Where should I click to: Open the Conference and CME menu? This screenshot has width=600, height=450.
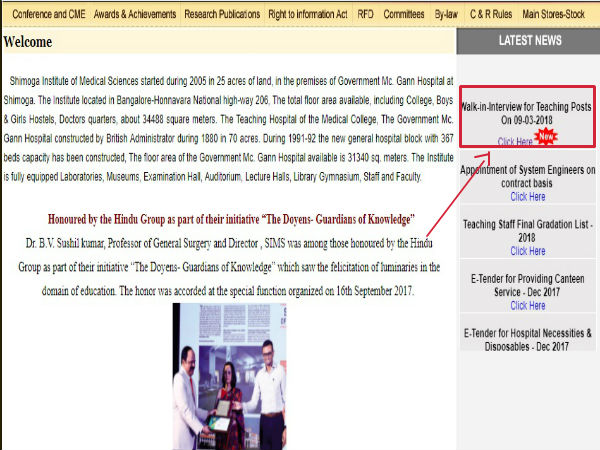click(x=48, y=14)
